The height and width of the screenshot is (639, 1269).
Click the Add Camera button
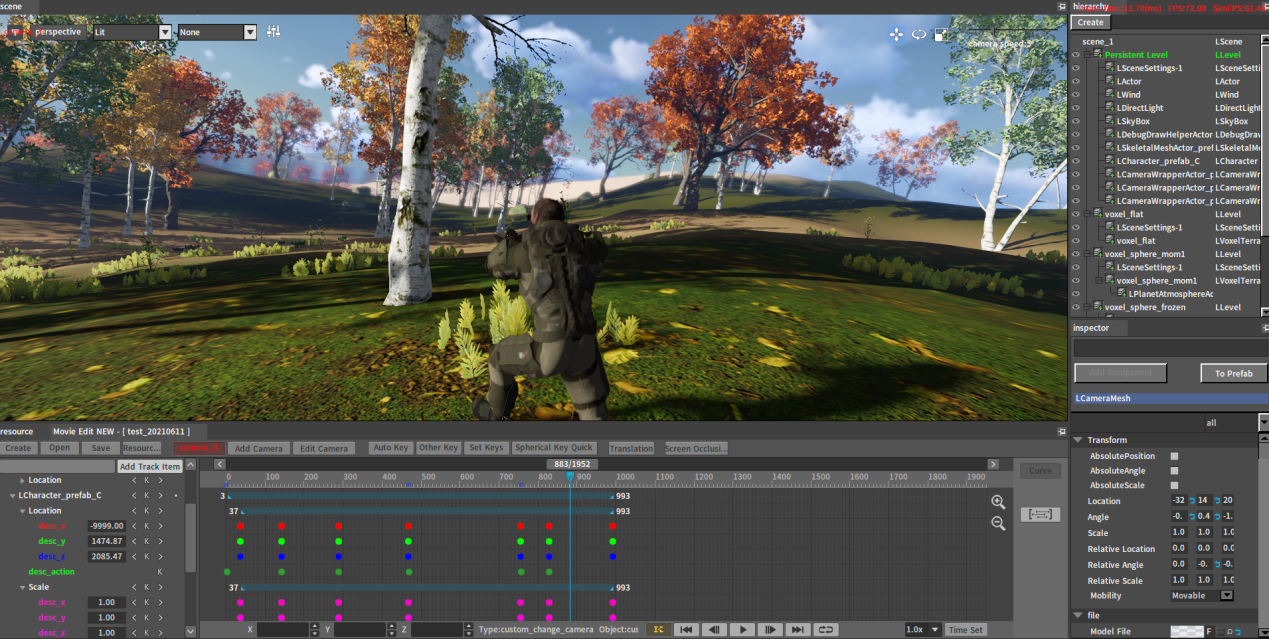click(258, 449)
